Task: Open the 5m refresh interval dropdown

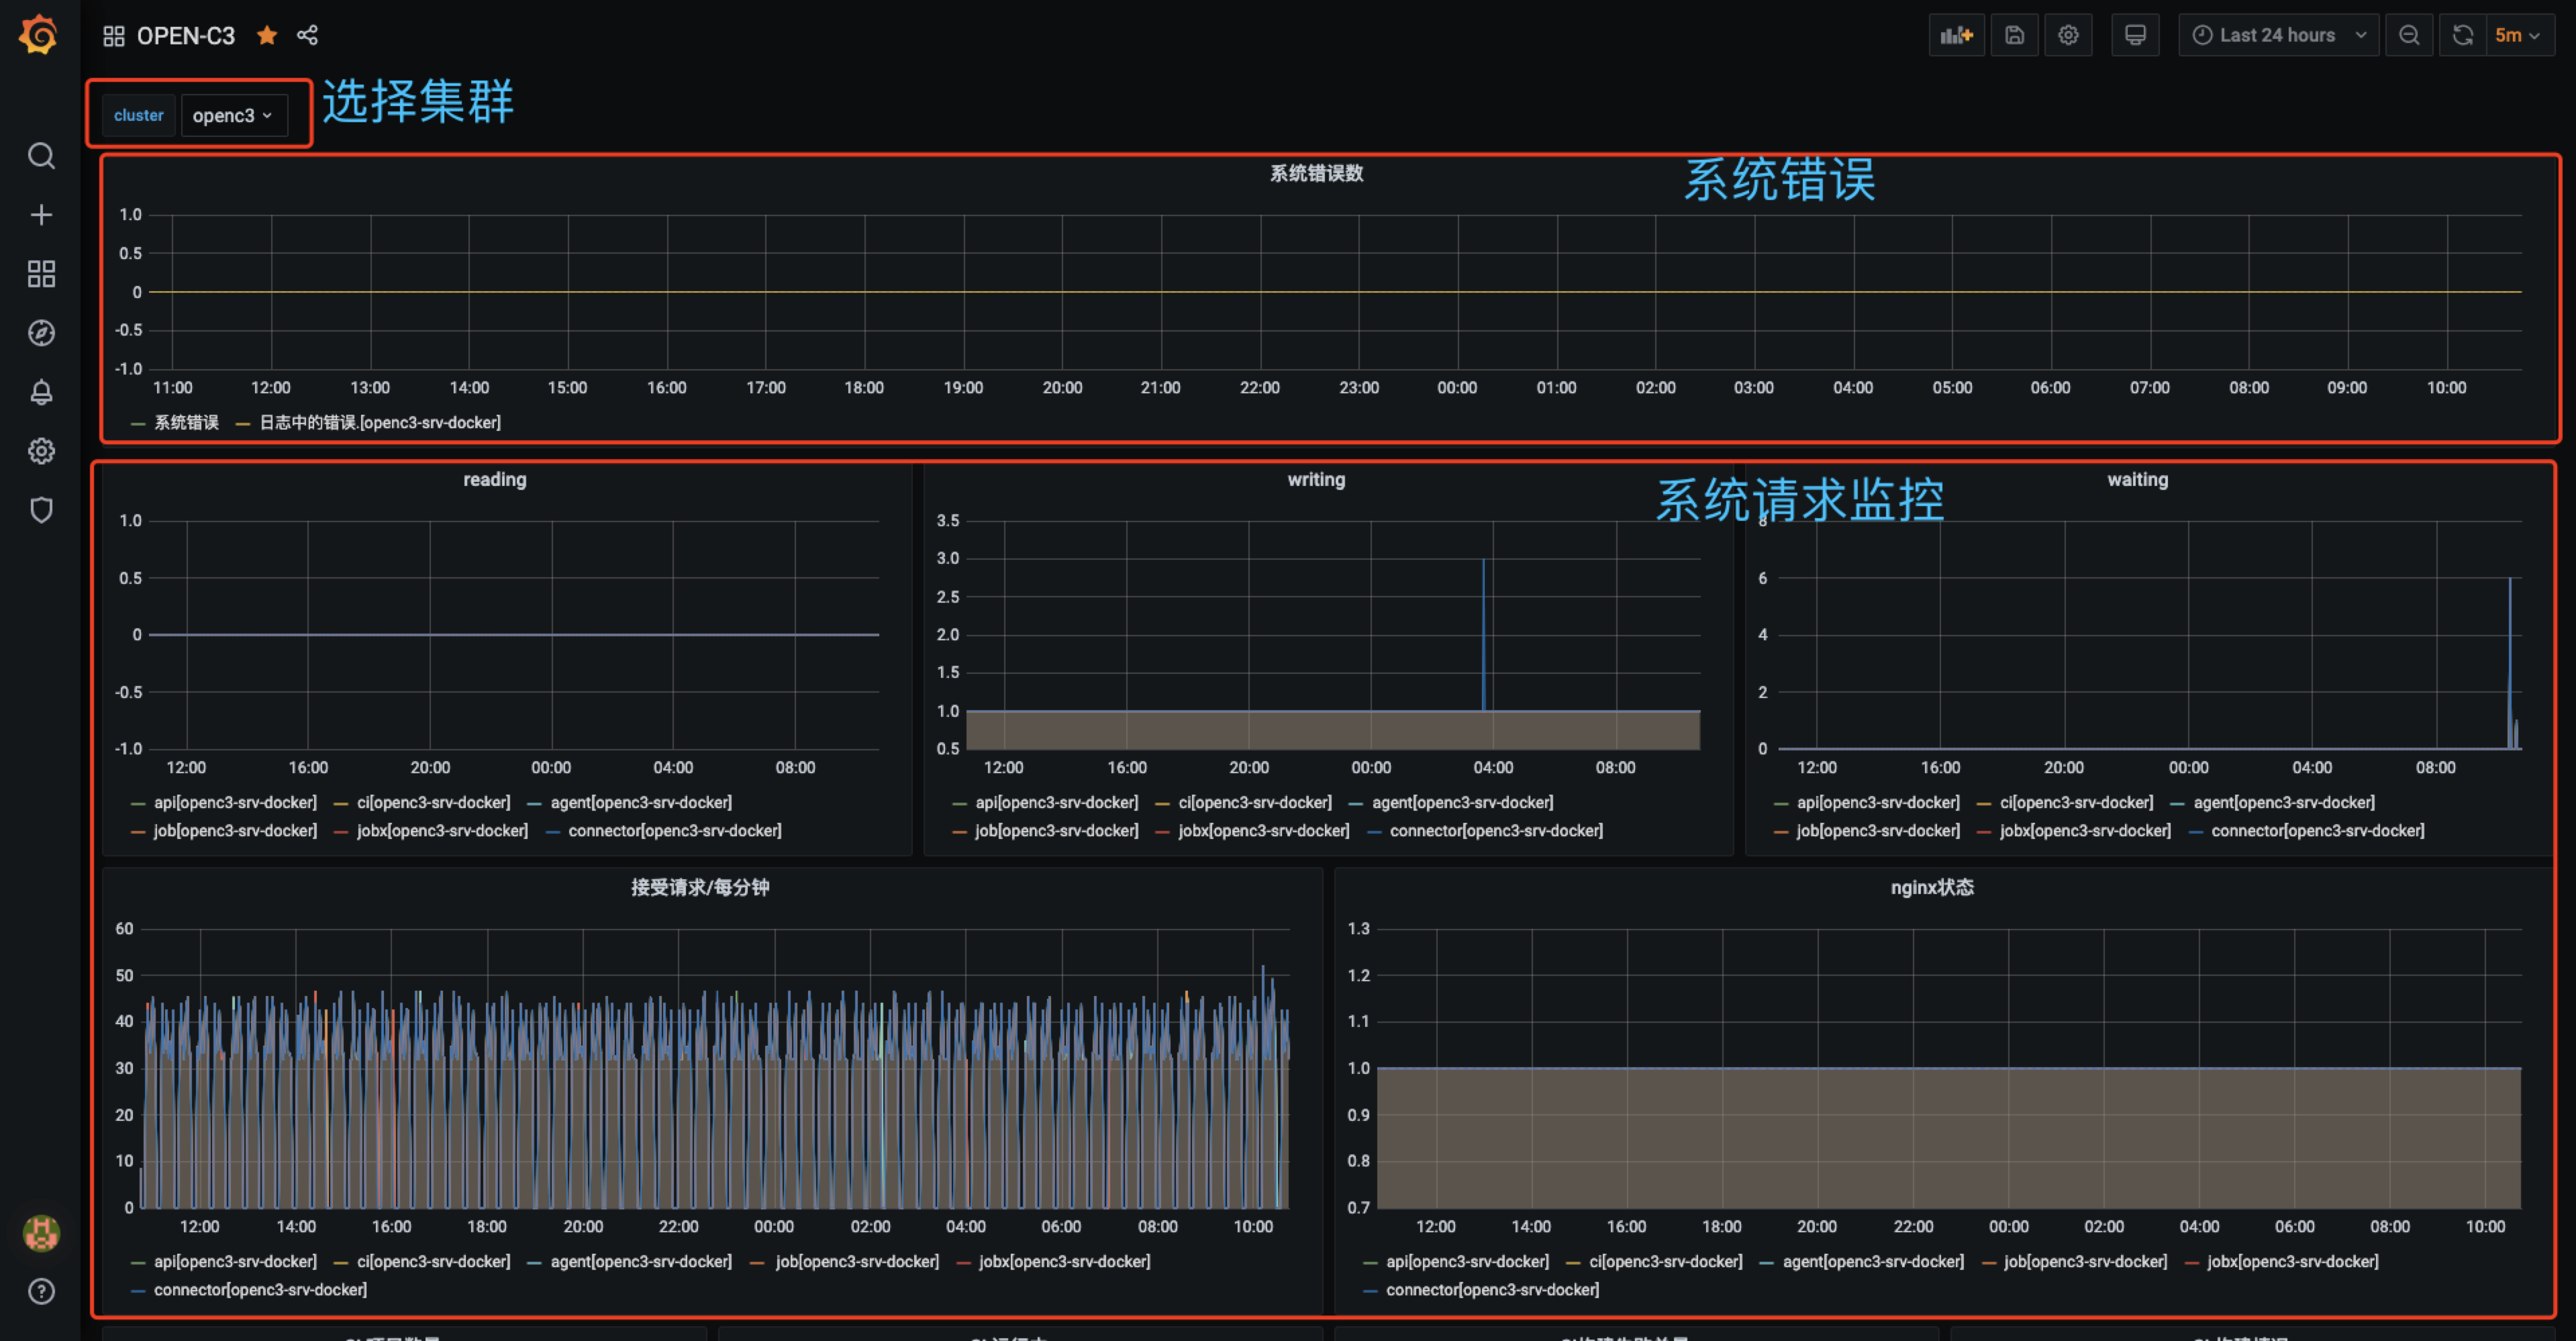Action: pos(2519,35)
